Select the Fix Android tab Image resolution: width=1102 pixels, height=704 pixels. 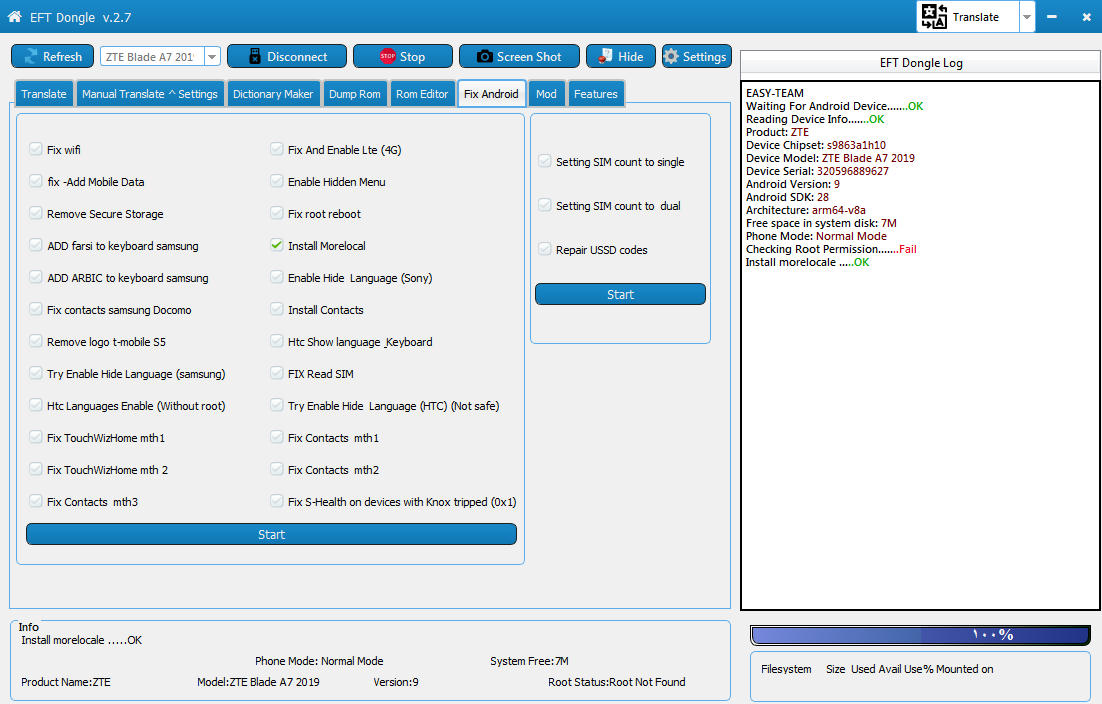[x=491, y=93]
